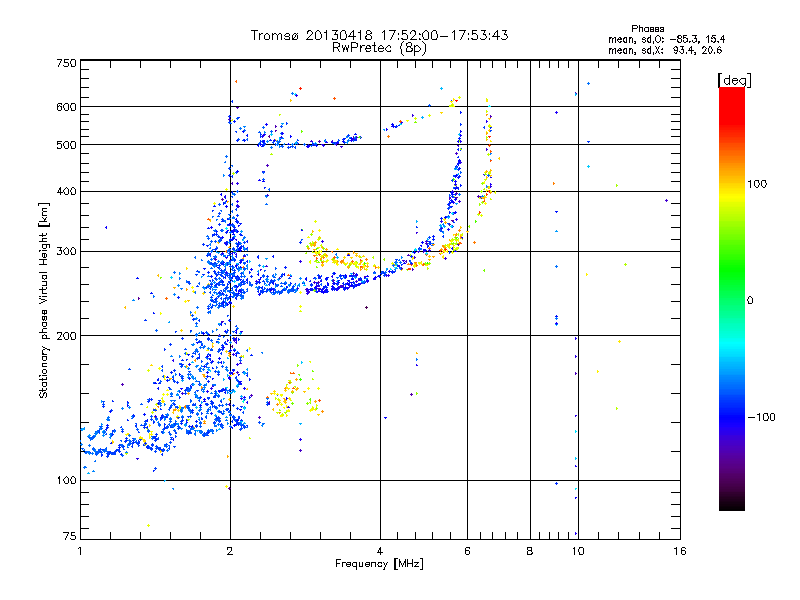This screenshot has width=800, height=600.
Task: Click the colorbar tick label '0'
Action: (x=749, y=301)
